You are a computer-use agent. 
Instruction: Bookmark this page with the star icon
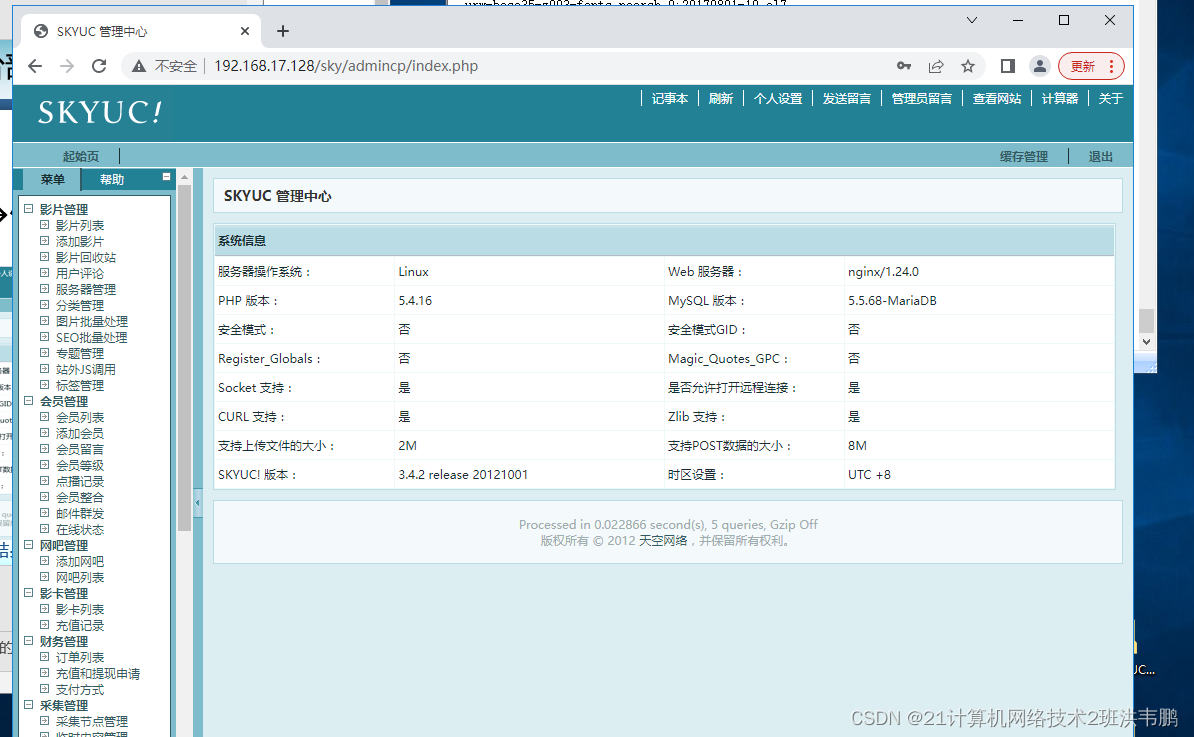point(968,66)
